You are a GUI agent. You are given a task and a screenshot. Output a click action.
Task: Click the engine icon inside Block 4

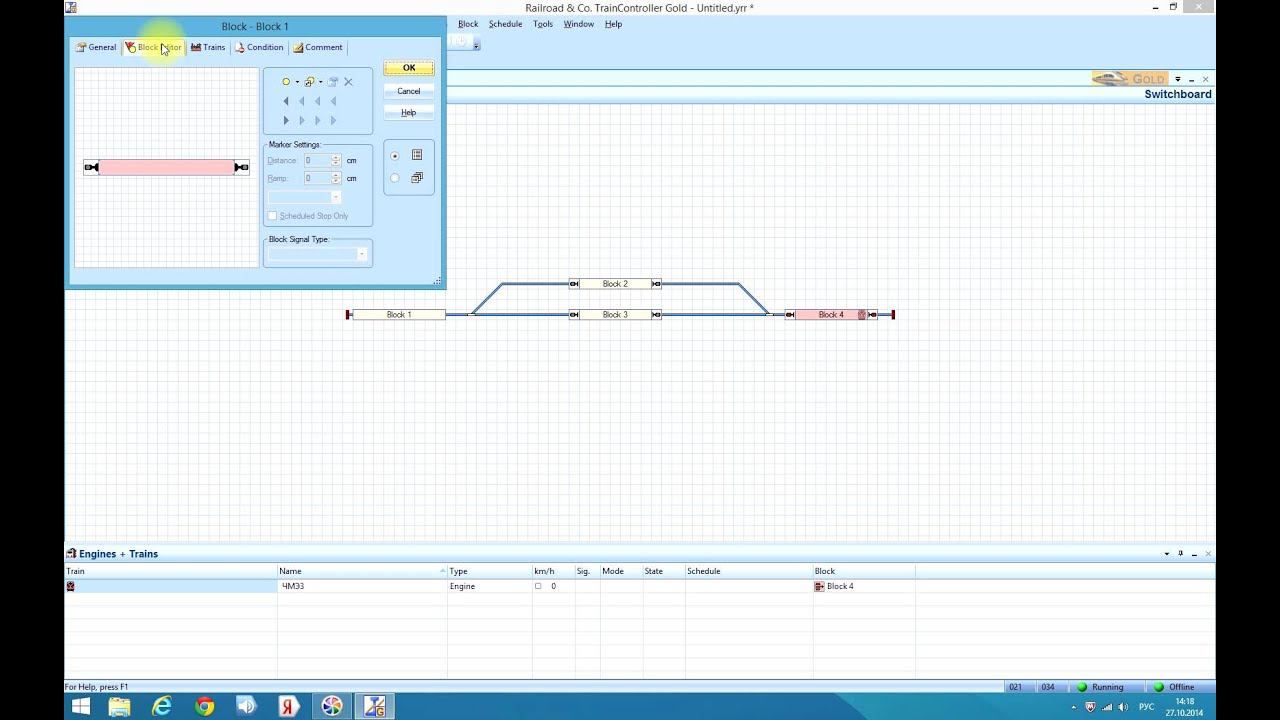862,314
